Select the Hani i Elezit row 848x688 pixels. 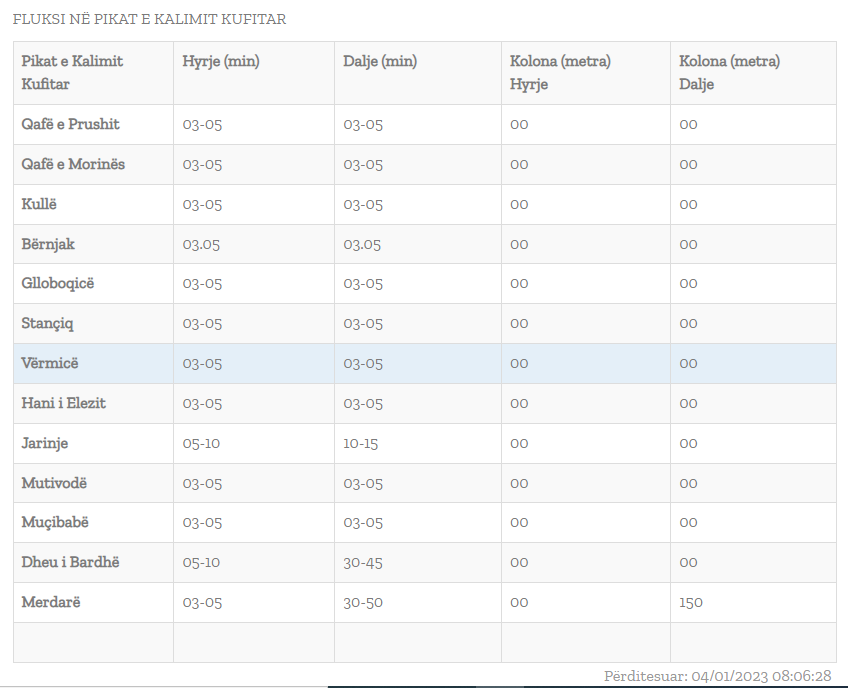pyautogui.click(x=64, y=403)
